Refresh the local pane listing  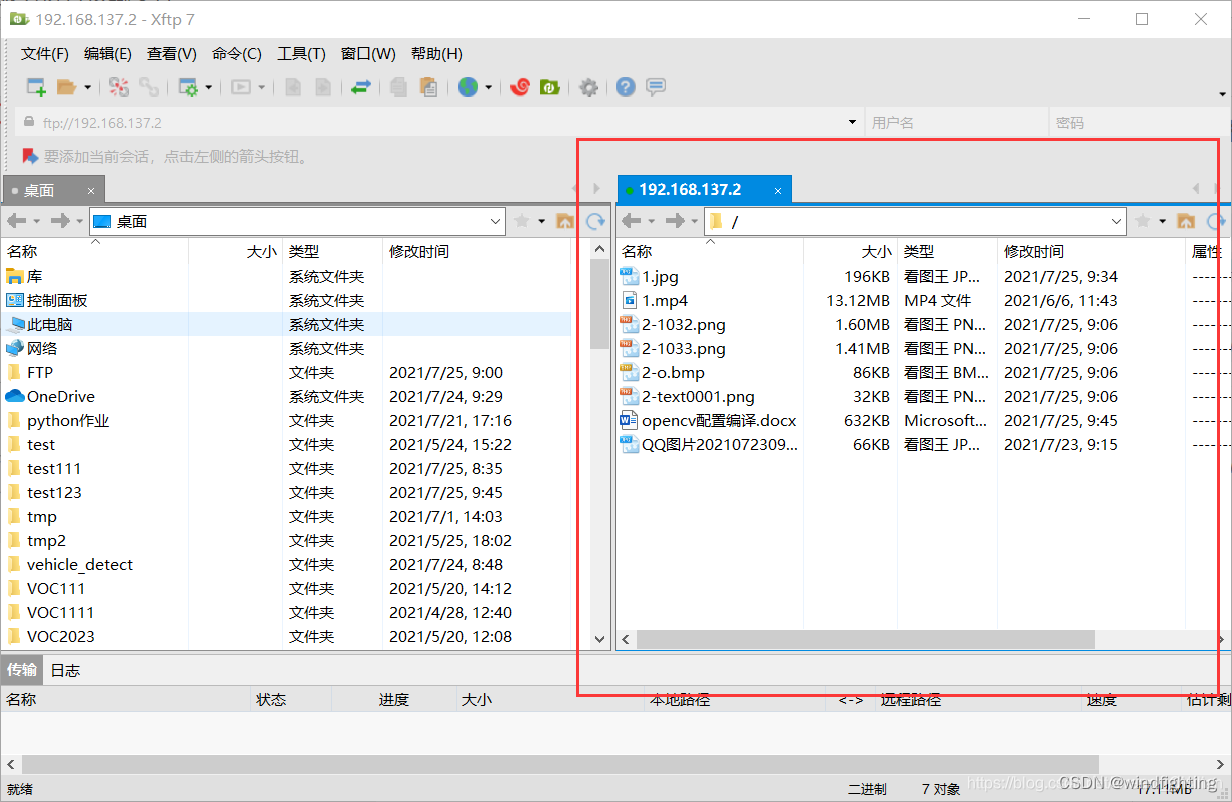click(596, 221)
